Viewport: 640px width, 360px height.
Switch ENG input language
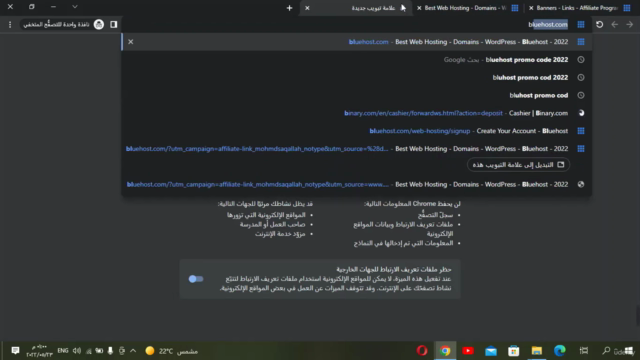tap(63, 351)
